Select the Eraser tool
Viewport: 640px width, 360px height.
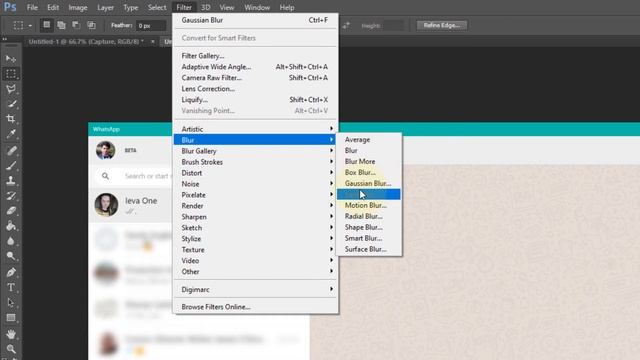point(11,211)
